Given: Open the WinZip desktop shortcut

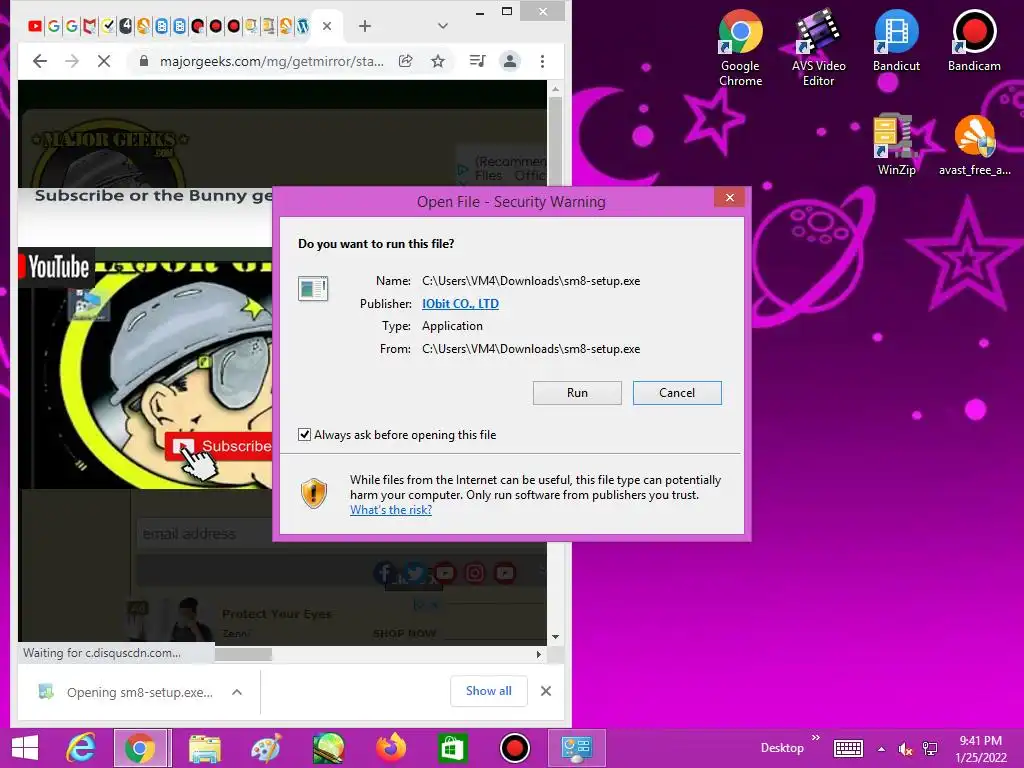Looking at the screenshot, I should click(x=896, y=144).
